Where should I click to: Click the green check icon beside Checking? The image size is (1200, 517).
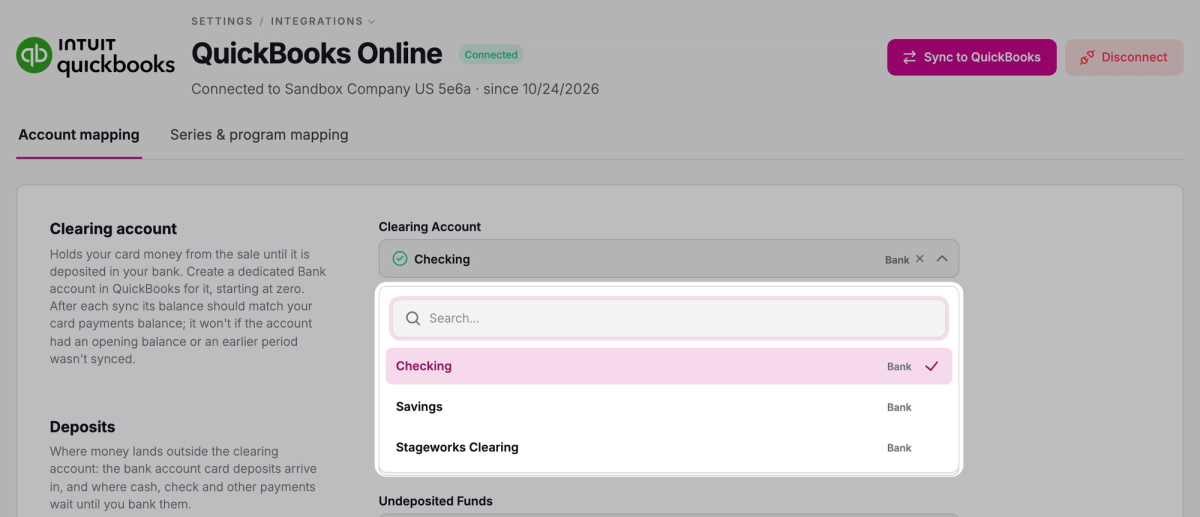[400, 259]
